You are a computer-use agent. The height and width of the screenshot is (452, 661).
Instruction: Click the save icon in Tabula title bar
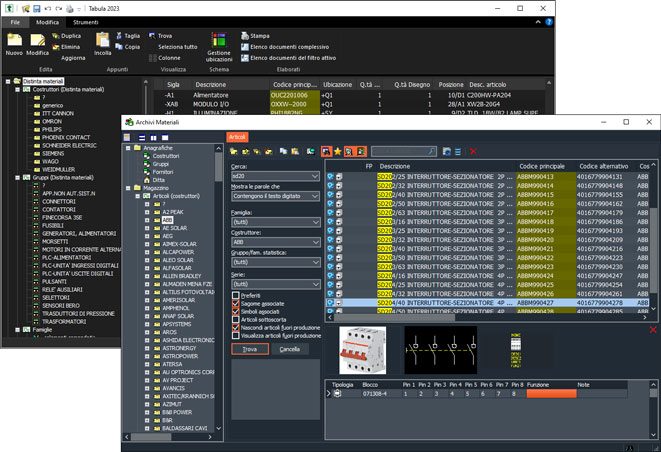coord(37,8)
